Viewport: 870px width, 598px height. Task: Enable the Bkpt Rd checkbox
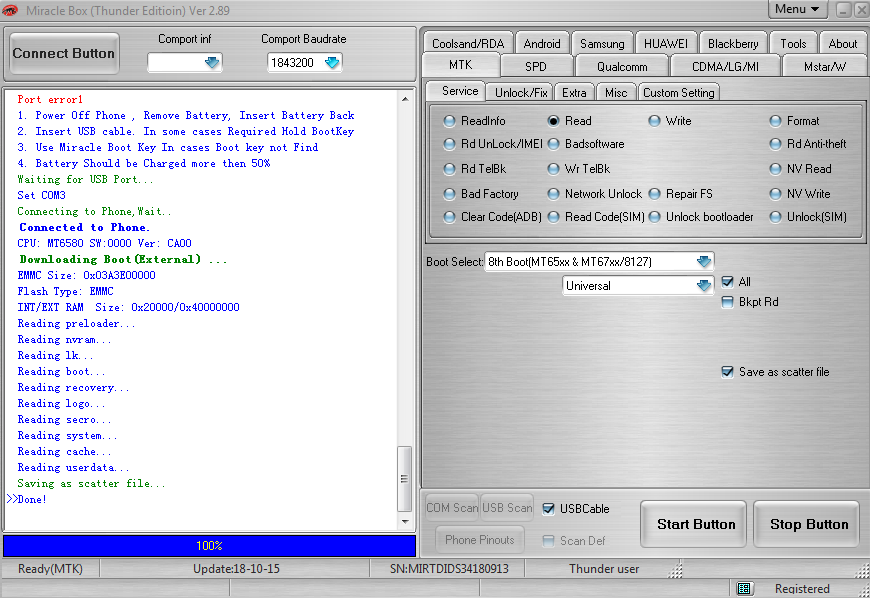[x=727, y=302]
